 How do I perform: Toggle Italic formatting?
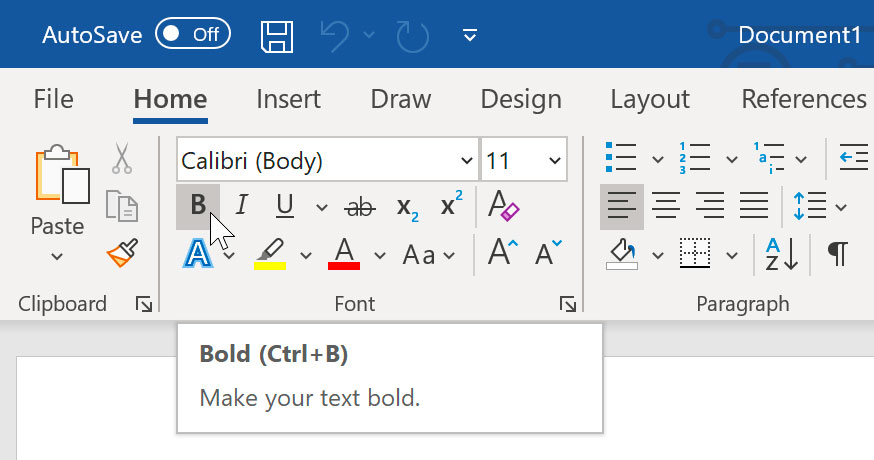[x=241, y=207]
